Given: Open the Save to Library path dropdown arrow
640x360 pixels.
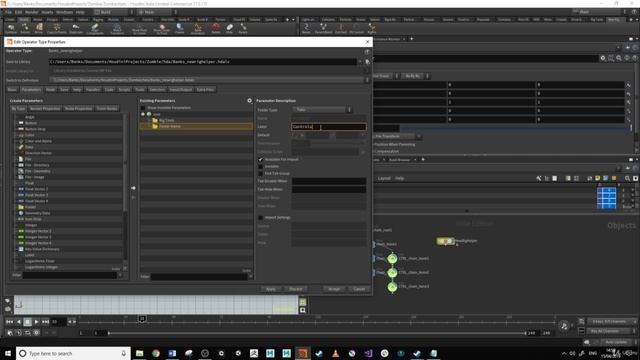Looking at the screenshot, I should tap(360, 62).
